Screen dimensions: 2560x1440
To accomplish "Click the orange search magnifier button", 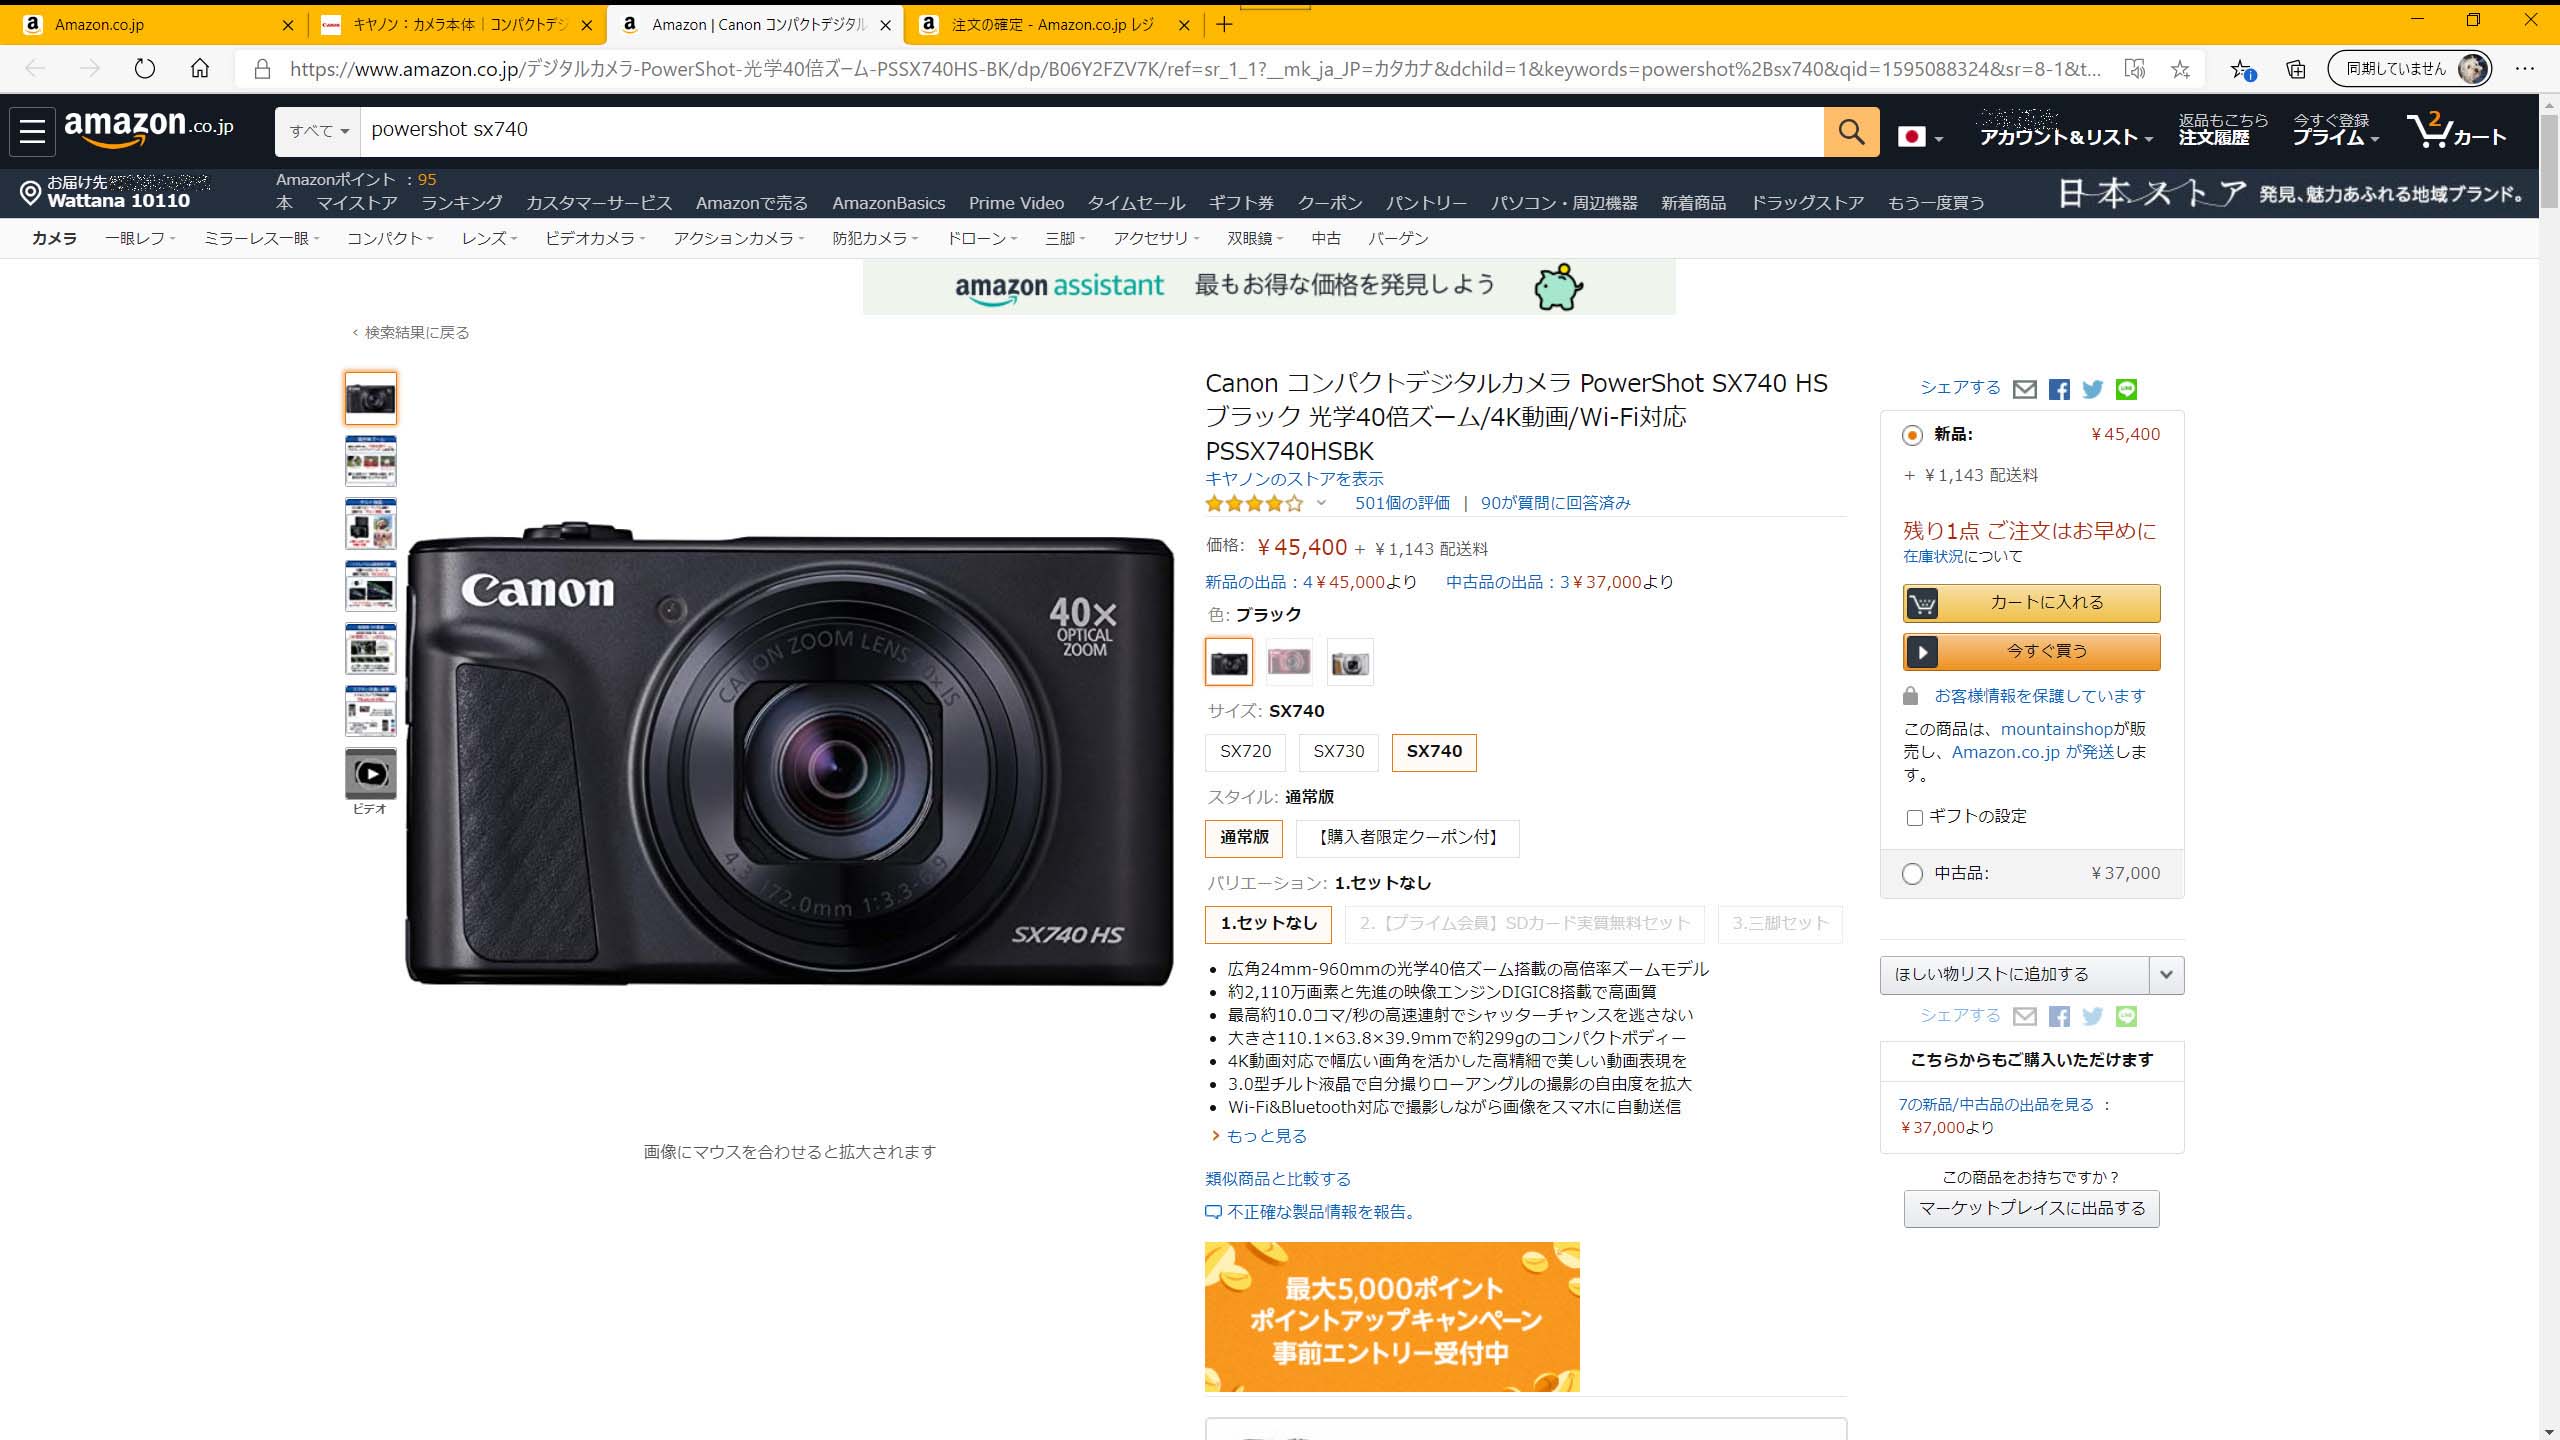I will [x=1851, y=131].
